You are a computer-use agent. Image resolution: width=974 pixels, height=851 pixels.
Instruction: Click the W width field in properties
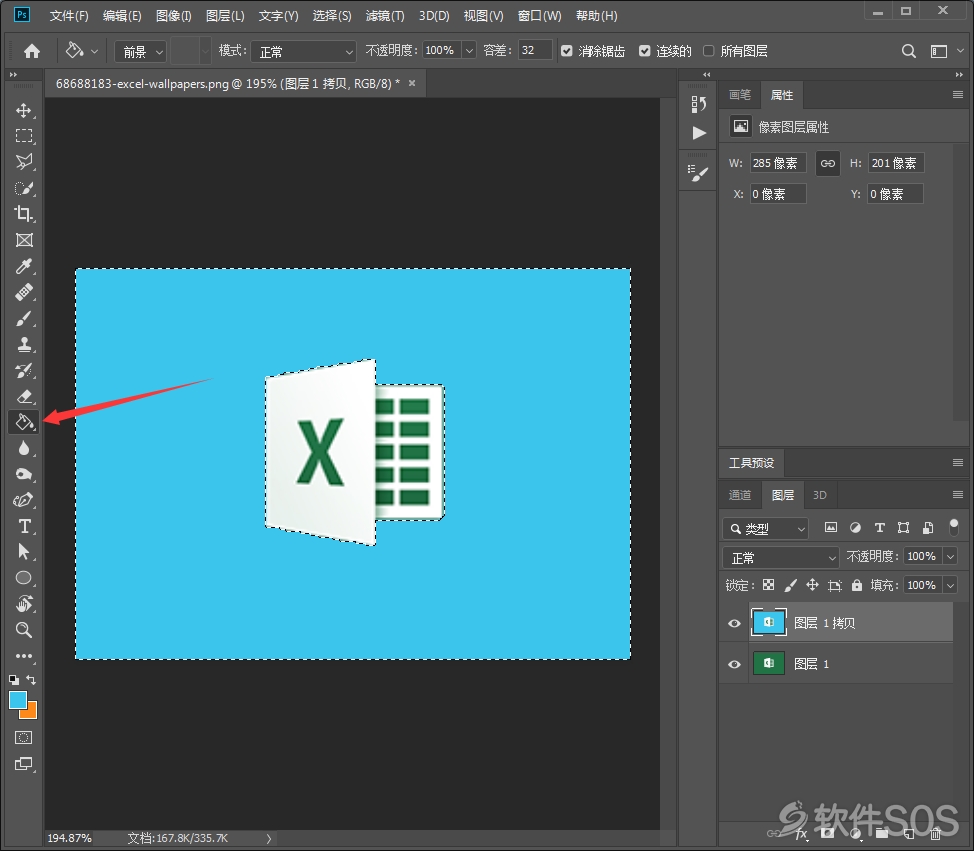pyautogui.click(x=778, y=163)
